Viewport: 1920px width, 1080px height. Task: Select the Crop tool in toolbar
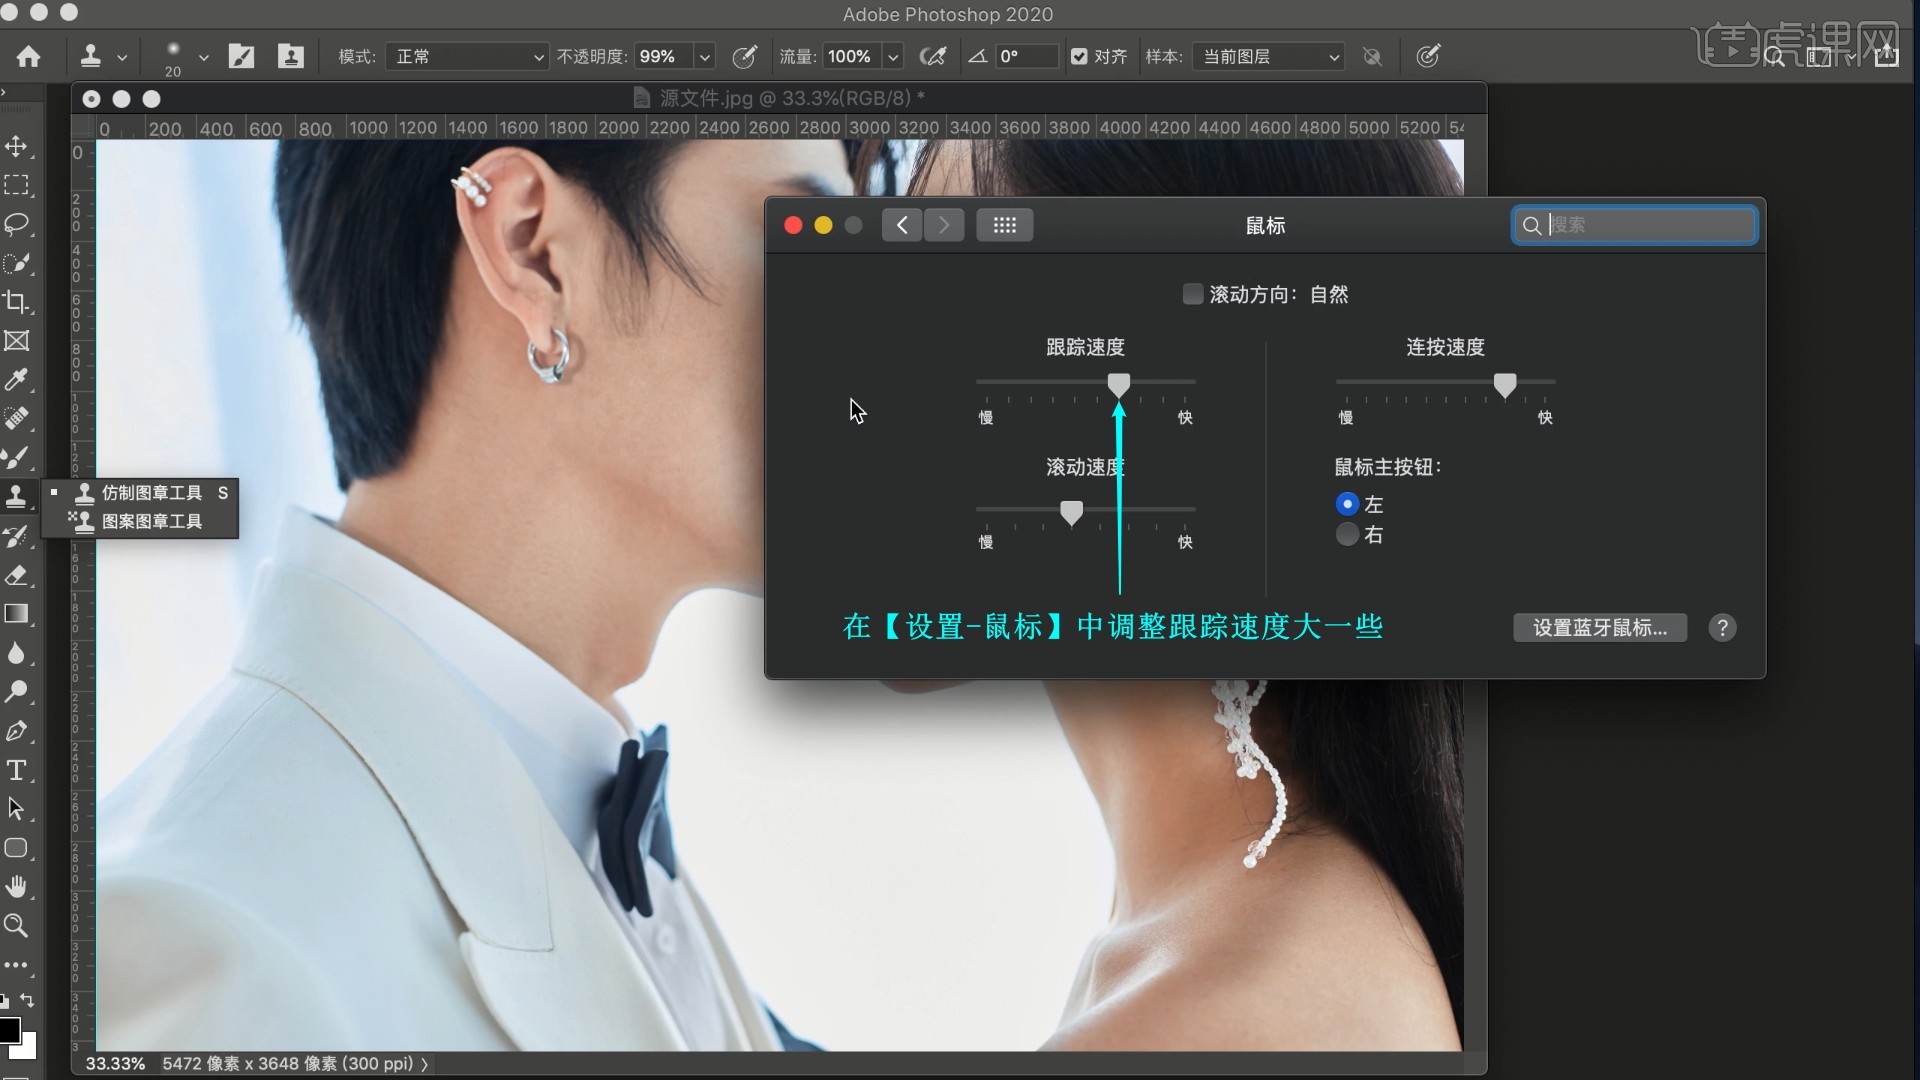pyautogui.click(x=16, y=302)
